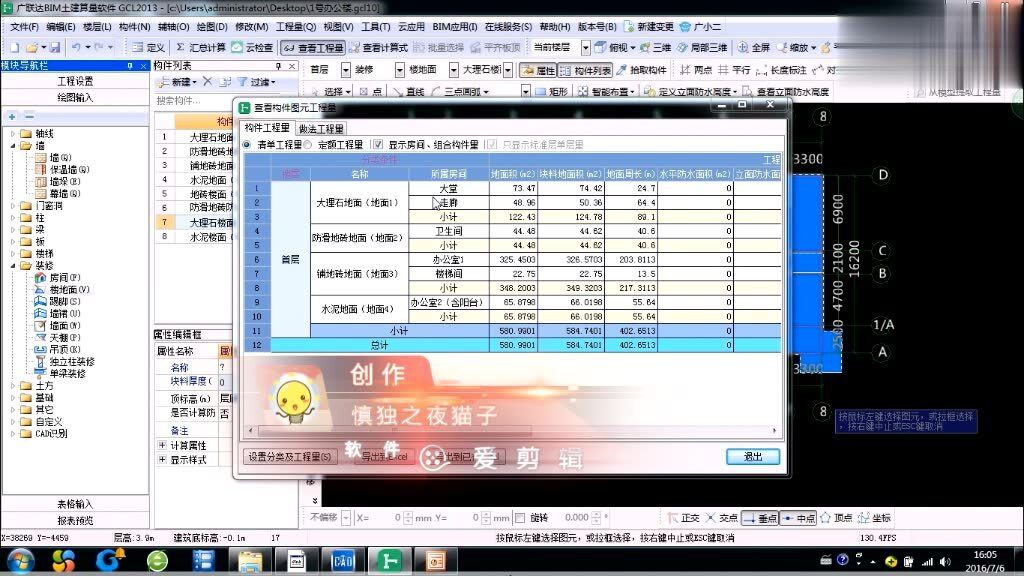Click the New file toolbar icon
1024x576 pixels.
point(14,48)
